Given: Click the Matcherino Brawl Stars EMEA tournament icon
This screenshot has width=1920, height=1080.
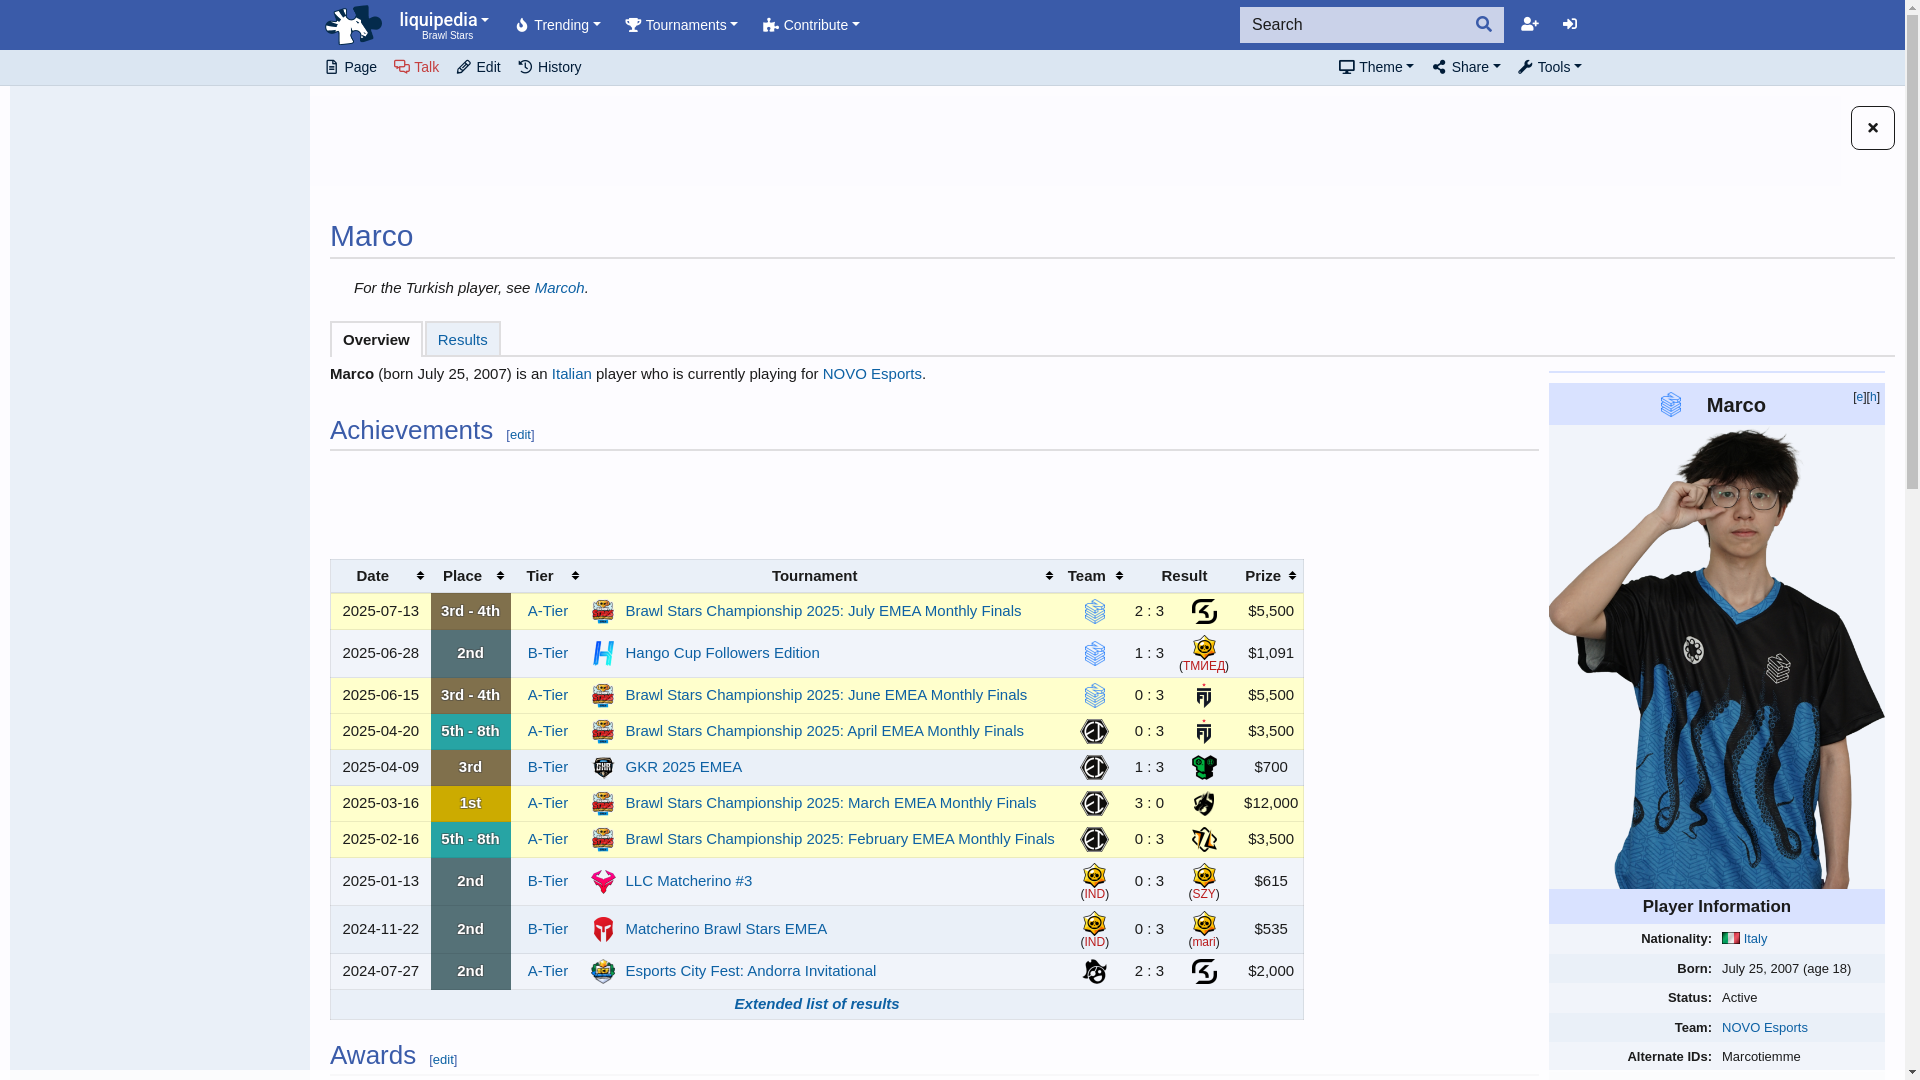Looking at the screenshot, I should (x=603, y=929).
